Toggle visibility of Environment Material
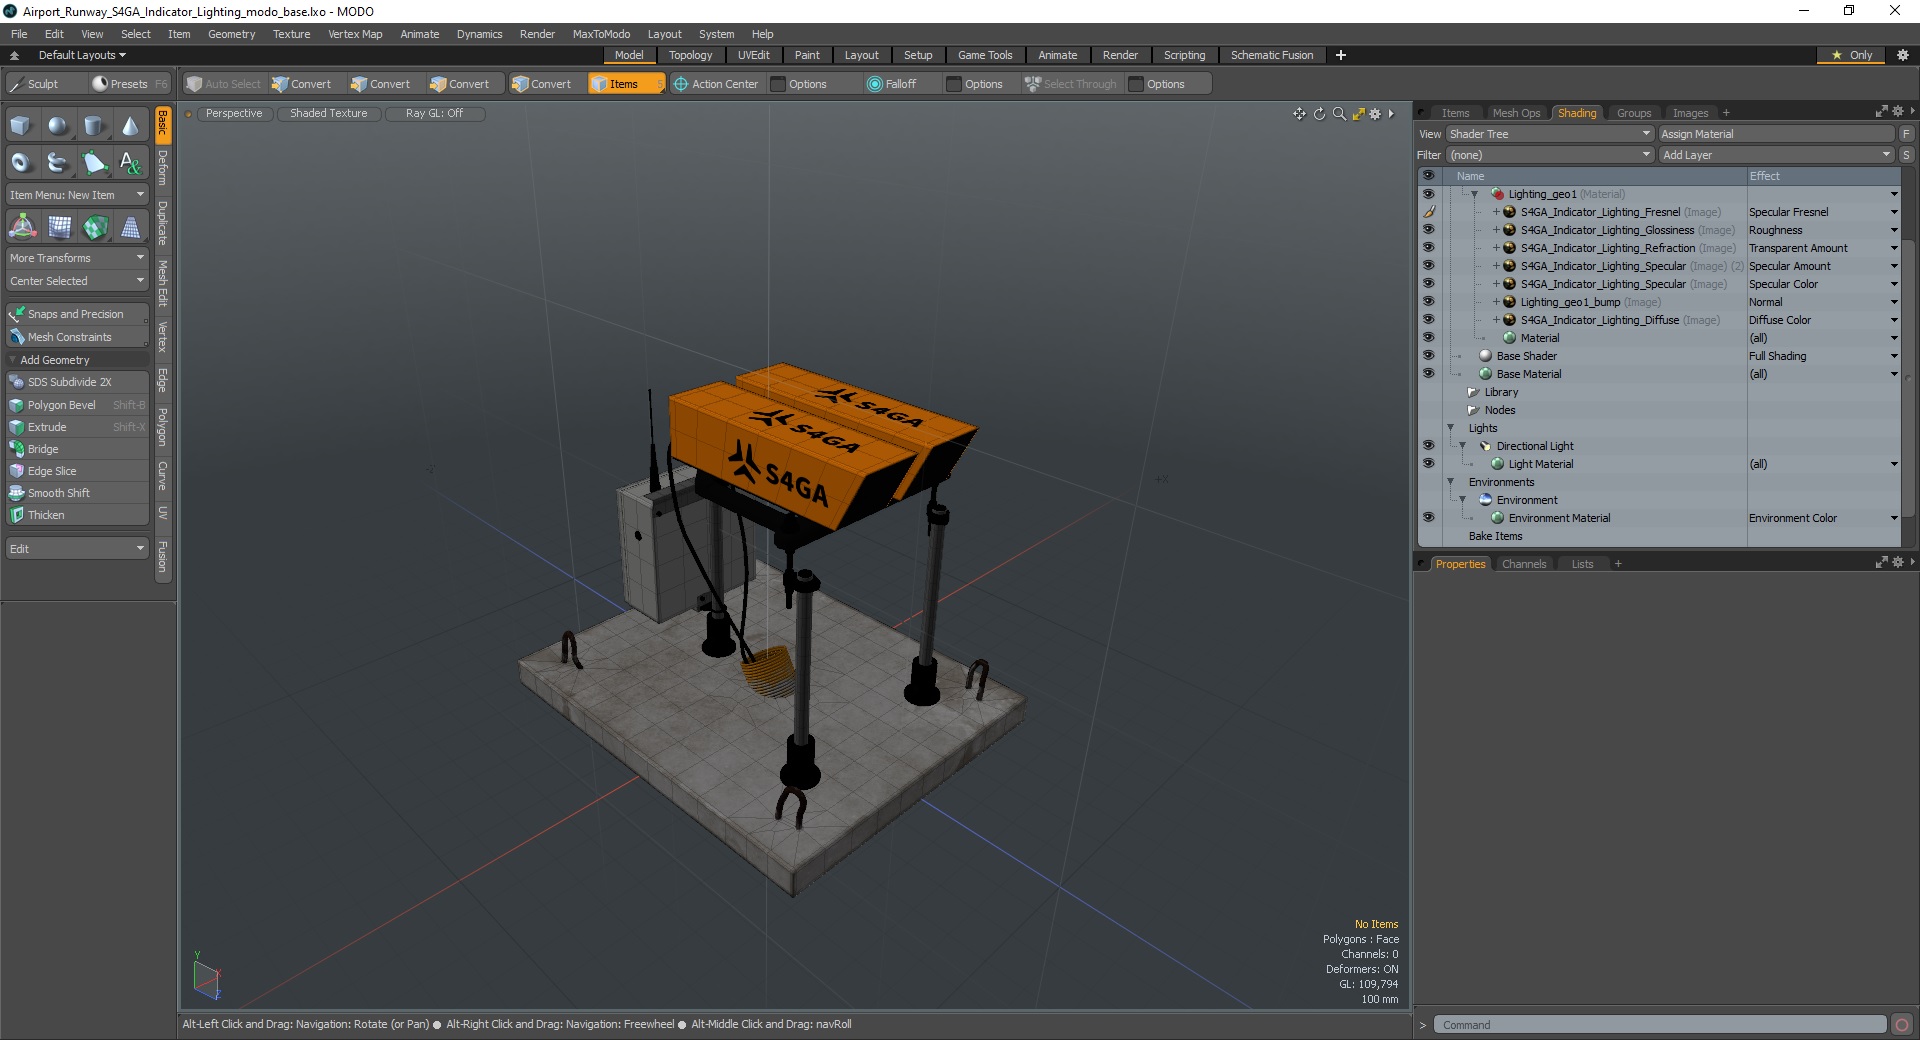Screen dimensions: 1920x1040 click(x=1428, y=518)
